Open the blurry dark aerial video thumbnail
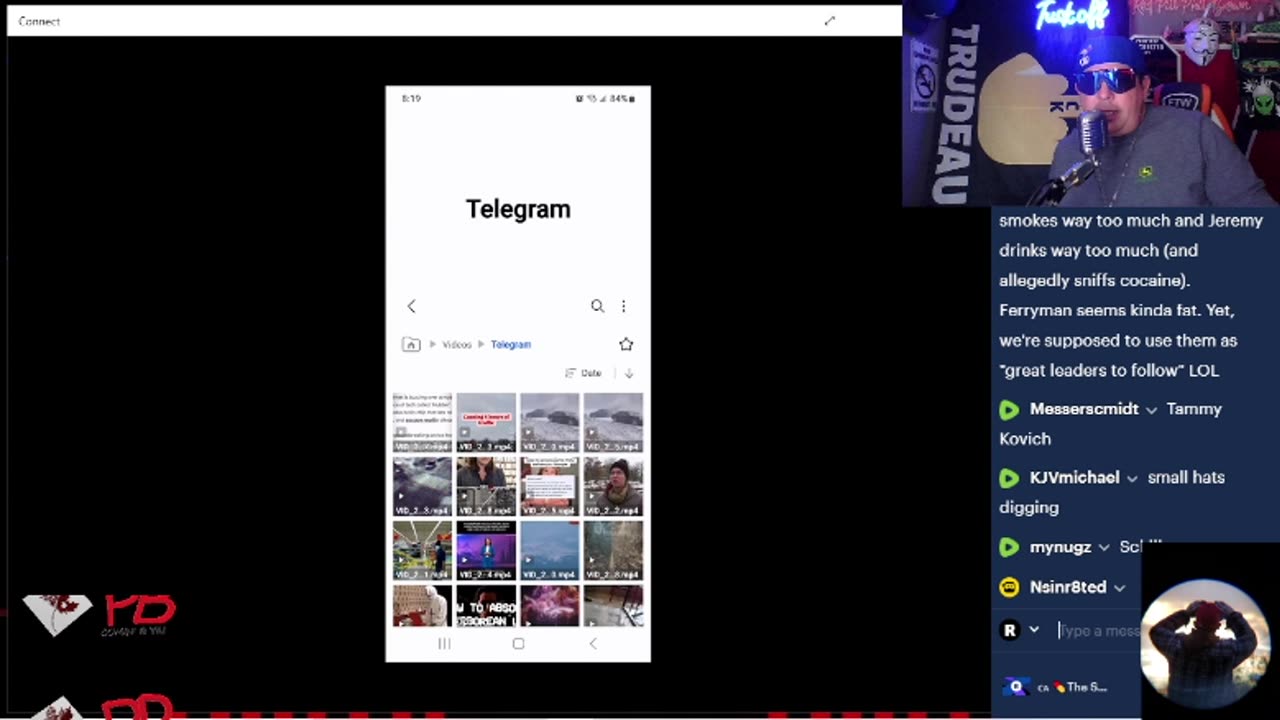Viewport: 1280px width, 720px height. coord(422,486)
